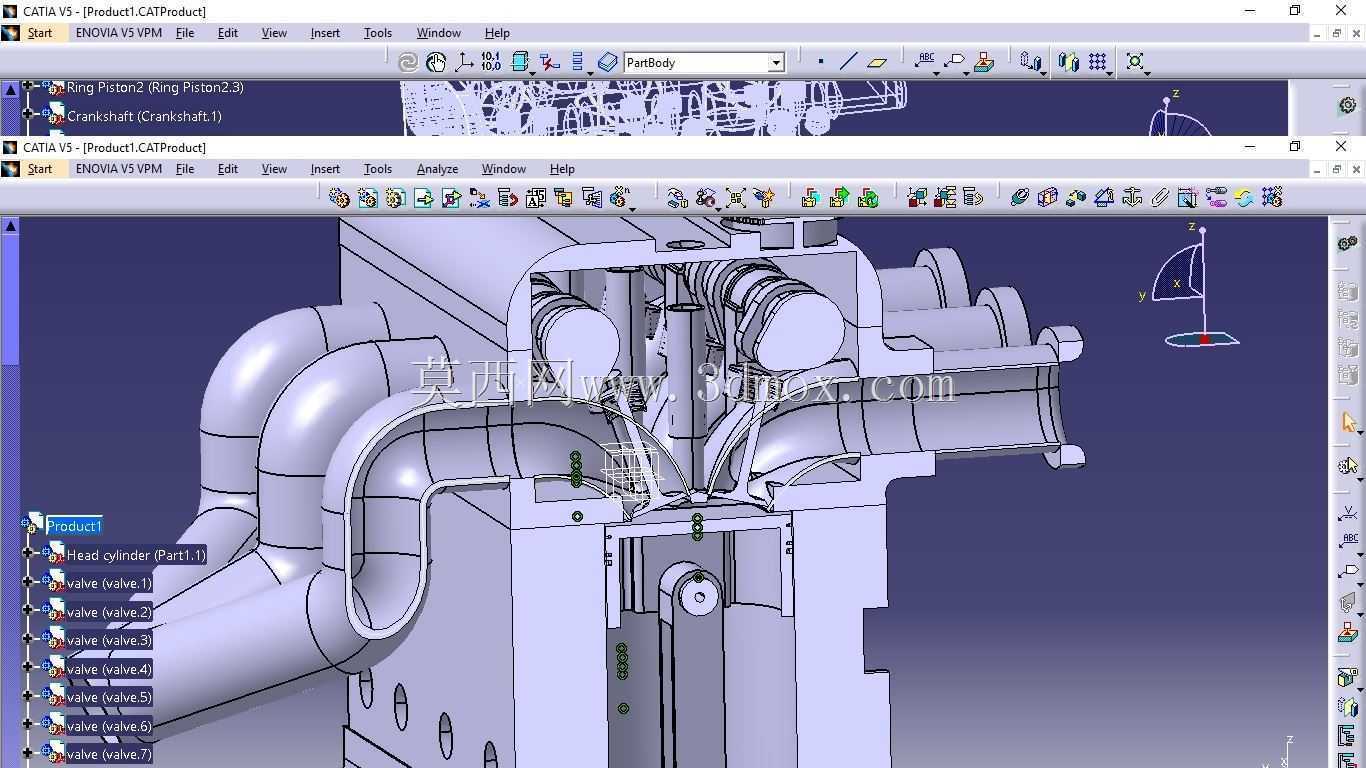Open Graph Tree Reordering tool
Screen dimensions: 1366x768
tap(507, 197)
